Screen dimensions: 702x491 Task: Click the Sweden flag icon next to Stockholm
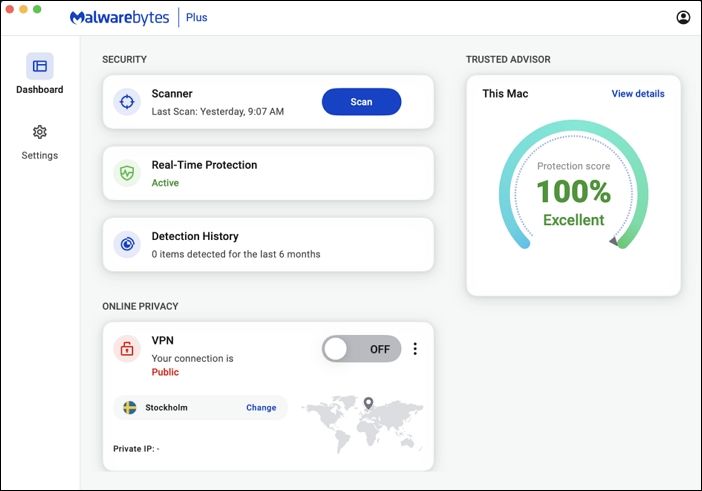click(130, 408)
